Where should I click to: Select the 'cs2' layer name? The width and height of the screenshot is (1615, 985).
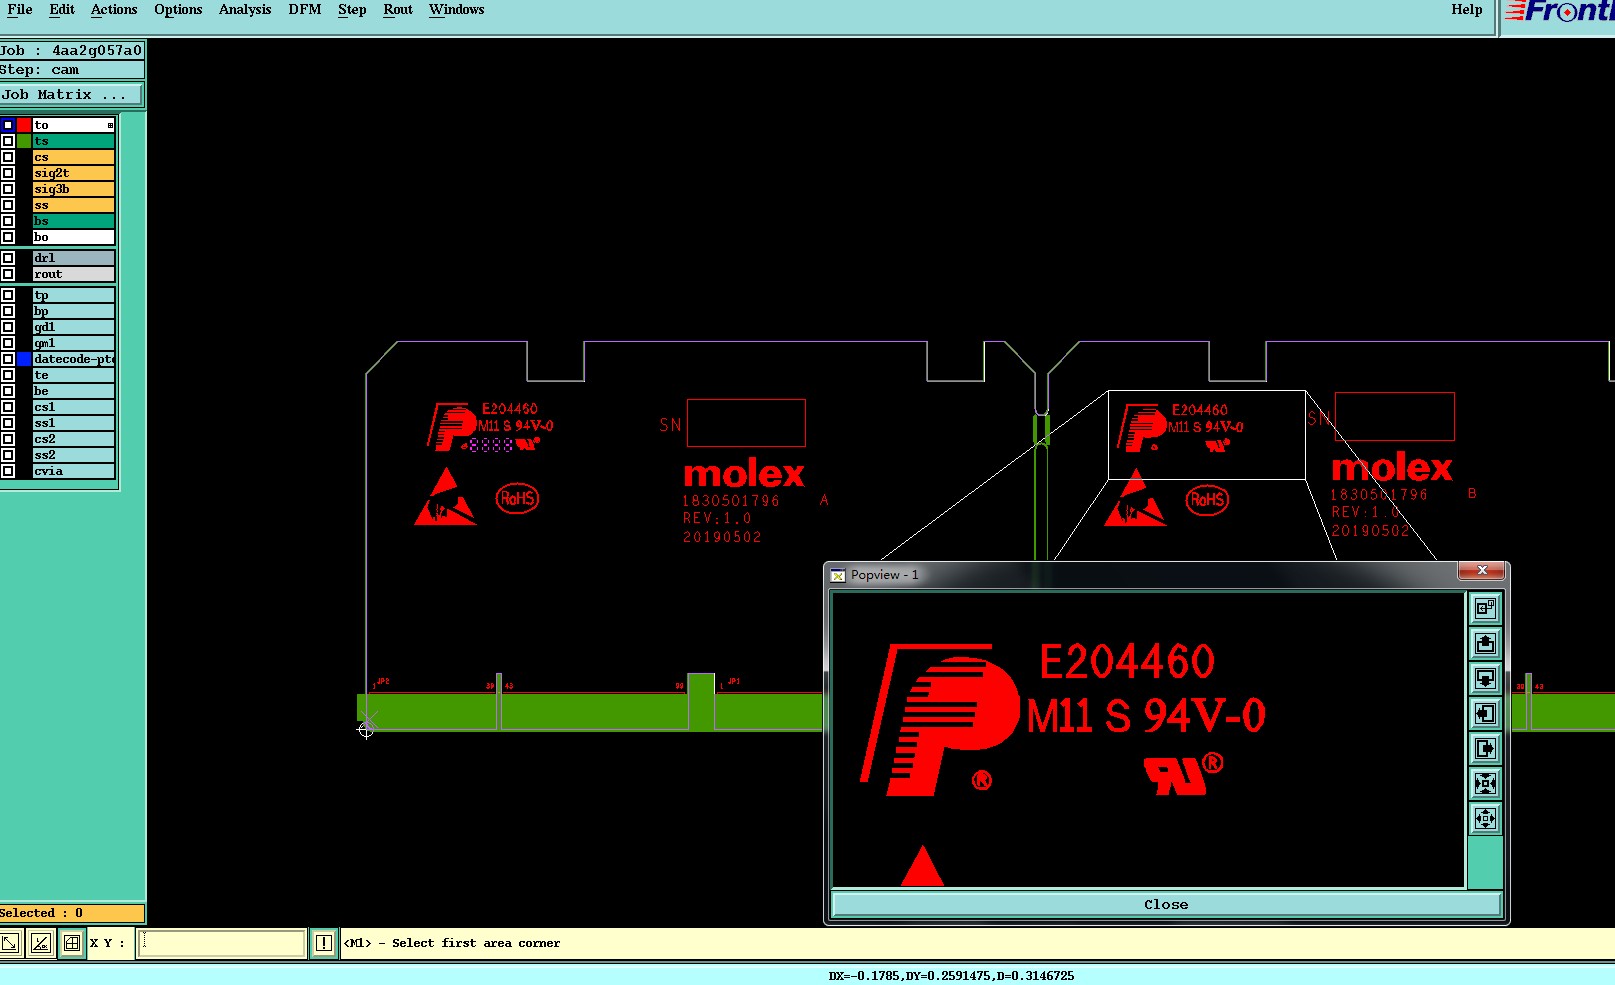coord(74,439)
